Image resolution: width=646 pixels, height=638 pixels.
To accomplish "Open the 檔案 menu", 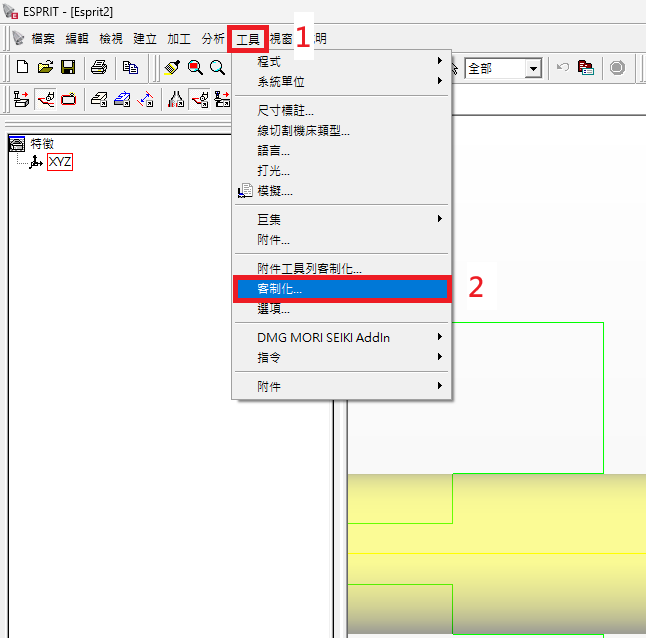I will tap(42, 39).
